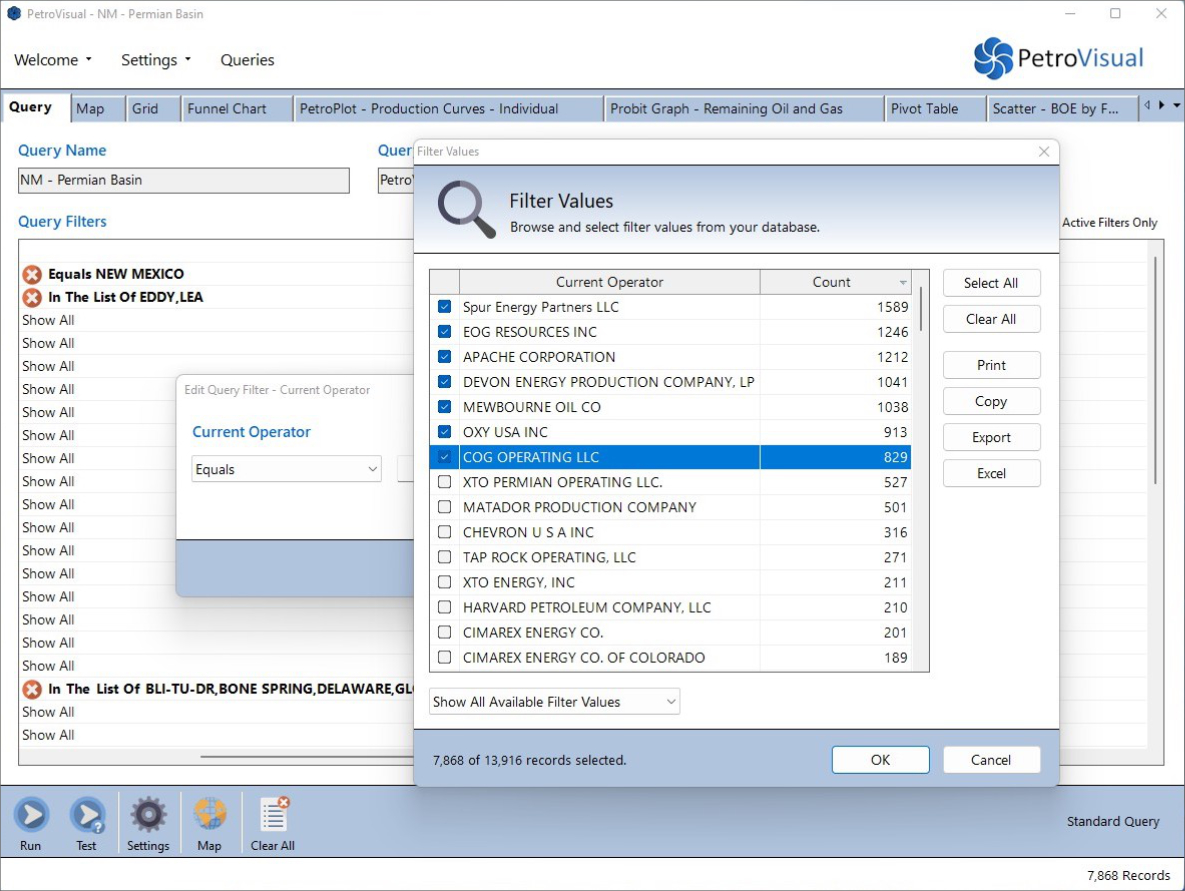
Task: Uncheck Spur Energy Partners LLC
Action: coord(445,307)
